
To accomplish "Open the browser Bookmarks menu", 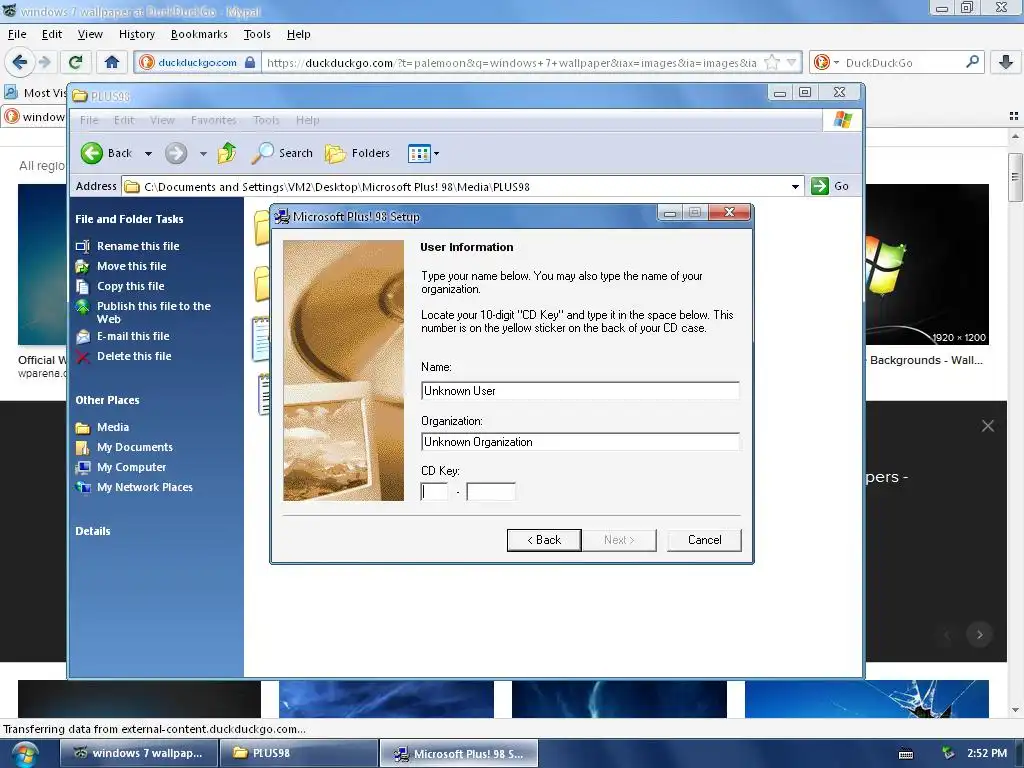I will 199,34.
